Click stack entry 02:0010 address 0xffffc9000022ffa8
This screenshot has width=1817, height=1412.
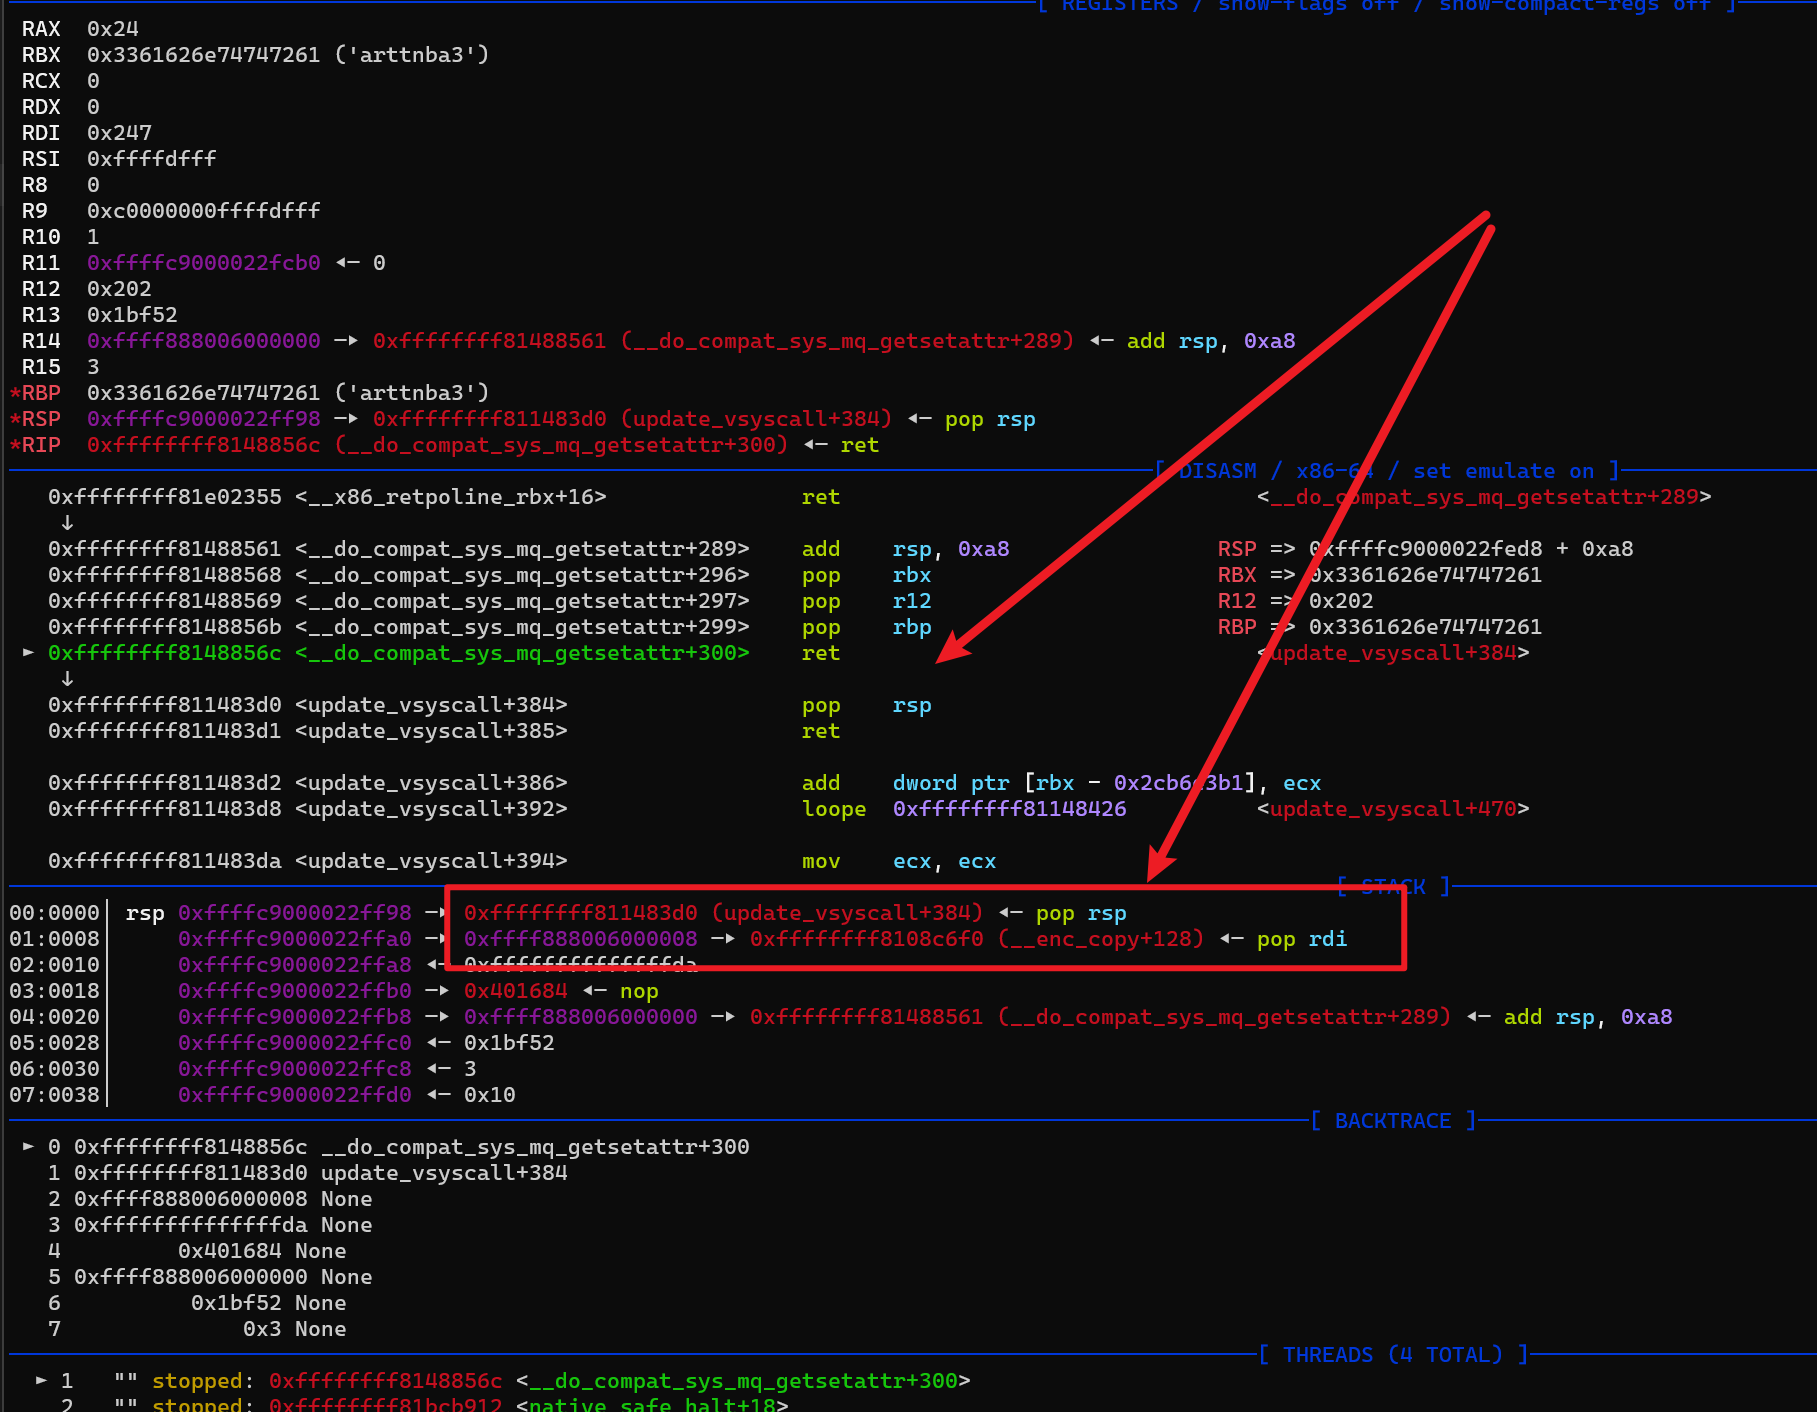(x=294, y=965)
